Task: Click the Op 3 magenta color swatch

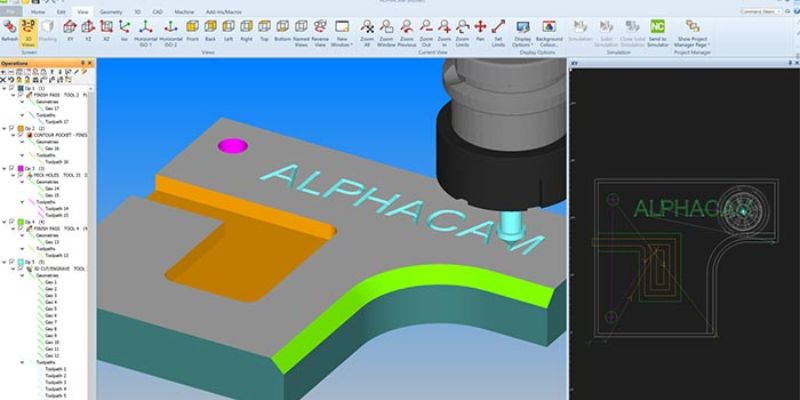Action: click(x=20, y=168)
